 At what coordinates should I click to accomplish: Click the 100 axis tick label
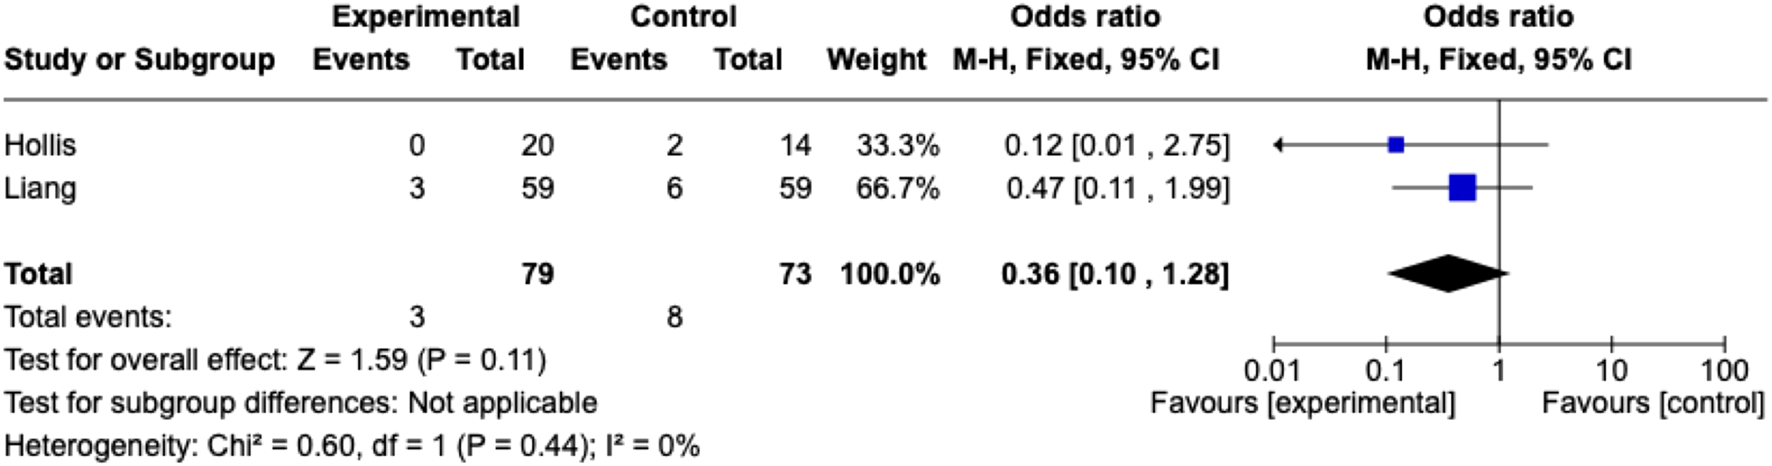point(1724,371)
